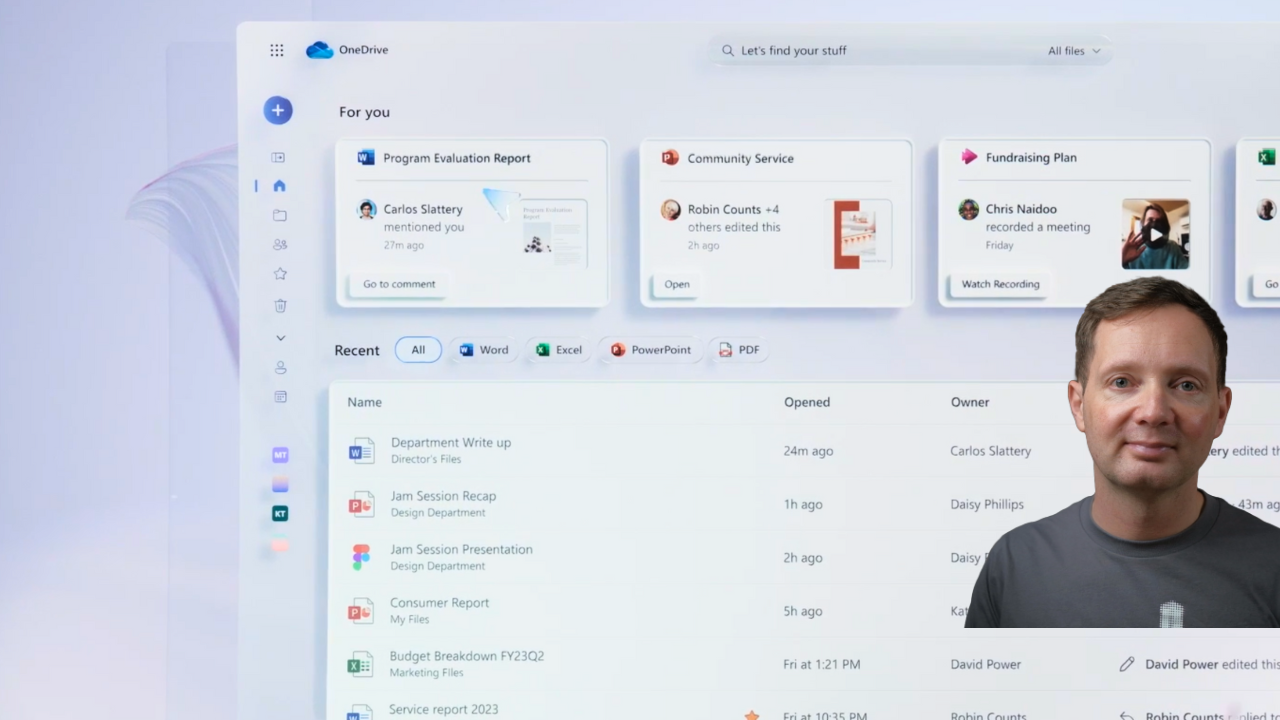1280x720 pixels.
Task: Open the pink tile below KT
Action: pos(280,545)
